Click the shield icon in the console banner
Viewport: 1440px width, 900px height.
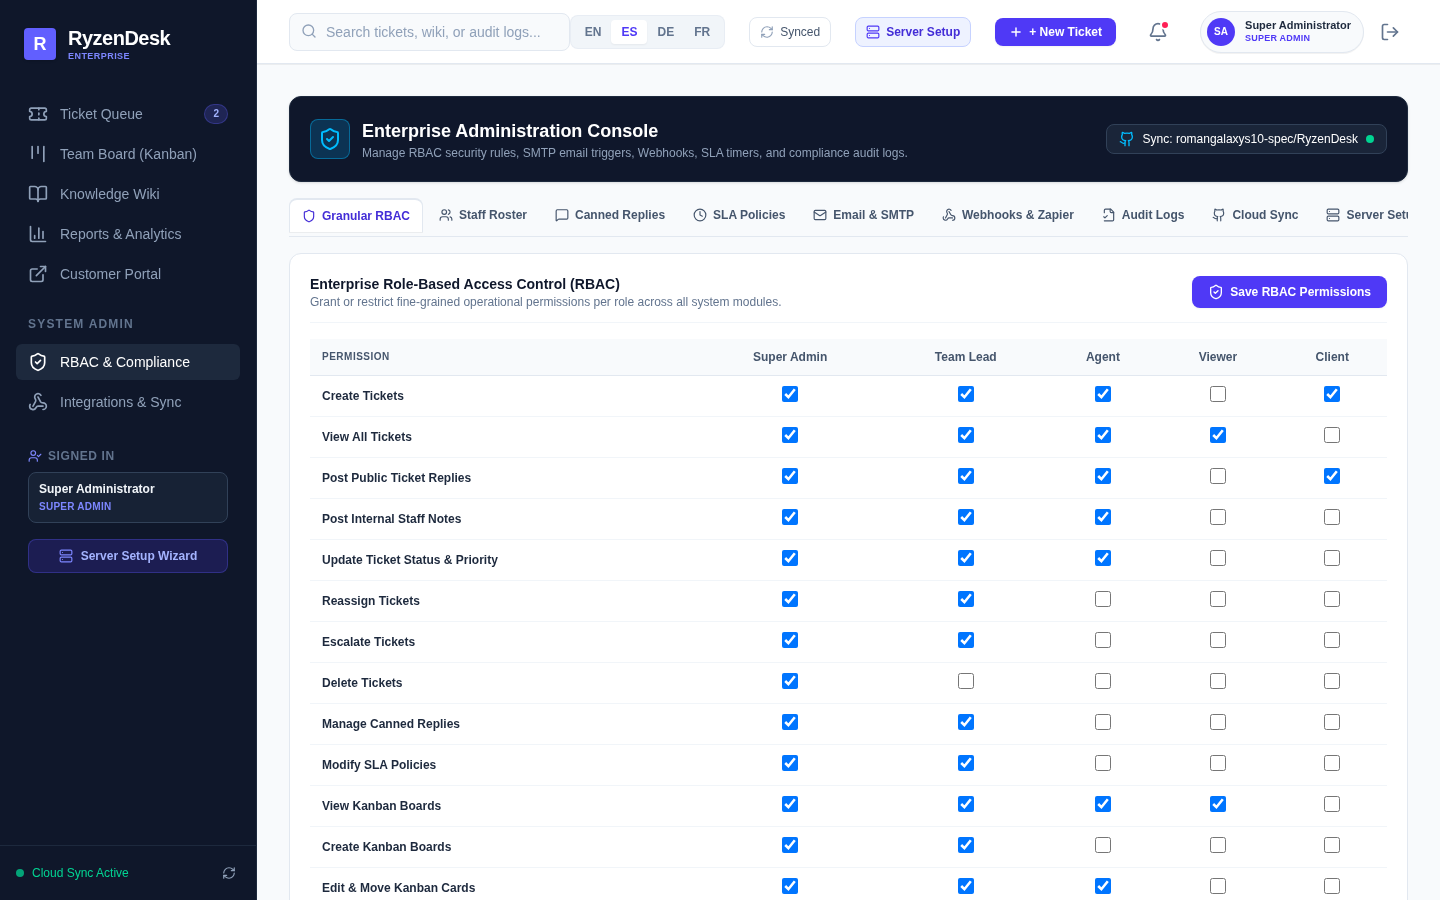(x=330, y=139)
